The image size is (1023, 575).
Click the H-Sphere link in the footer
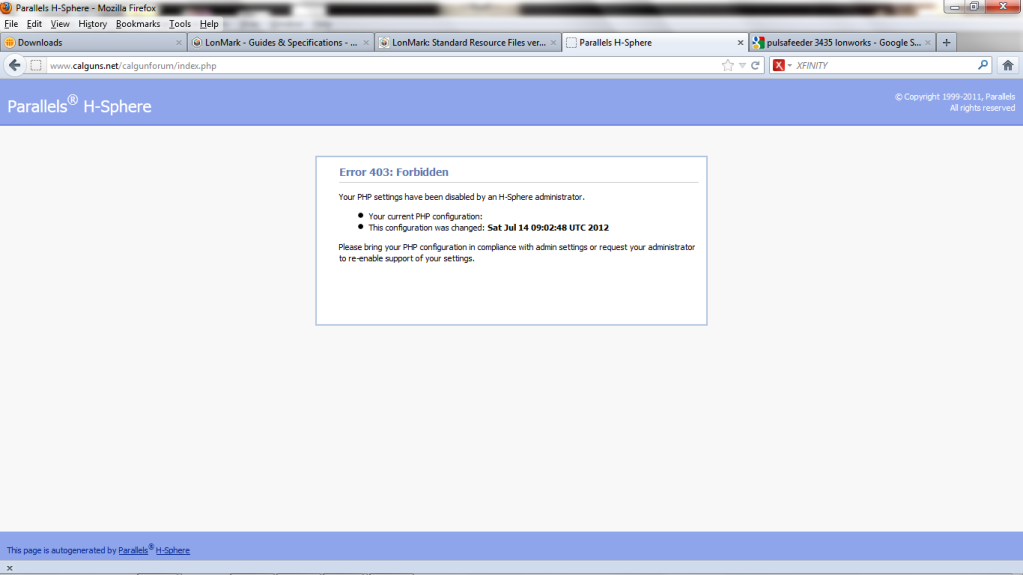pos(173,550)
